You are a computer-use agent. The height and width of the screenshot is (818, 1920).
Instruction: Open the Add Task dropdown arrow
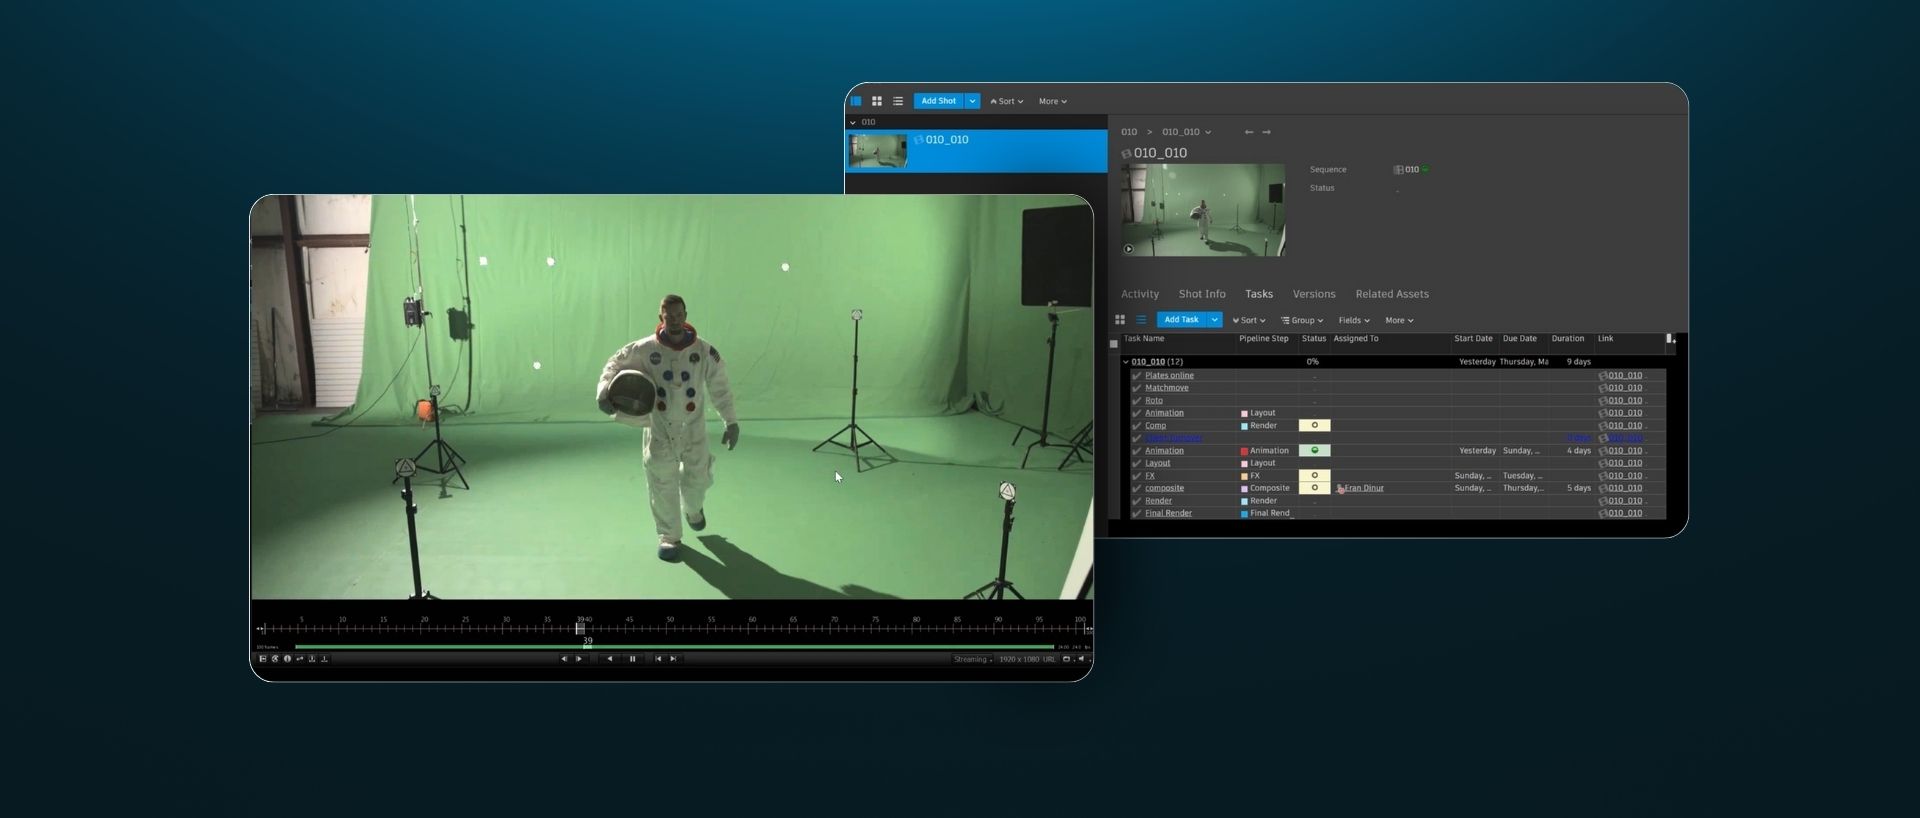pyautogui.click(x=1215, y=320)
